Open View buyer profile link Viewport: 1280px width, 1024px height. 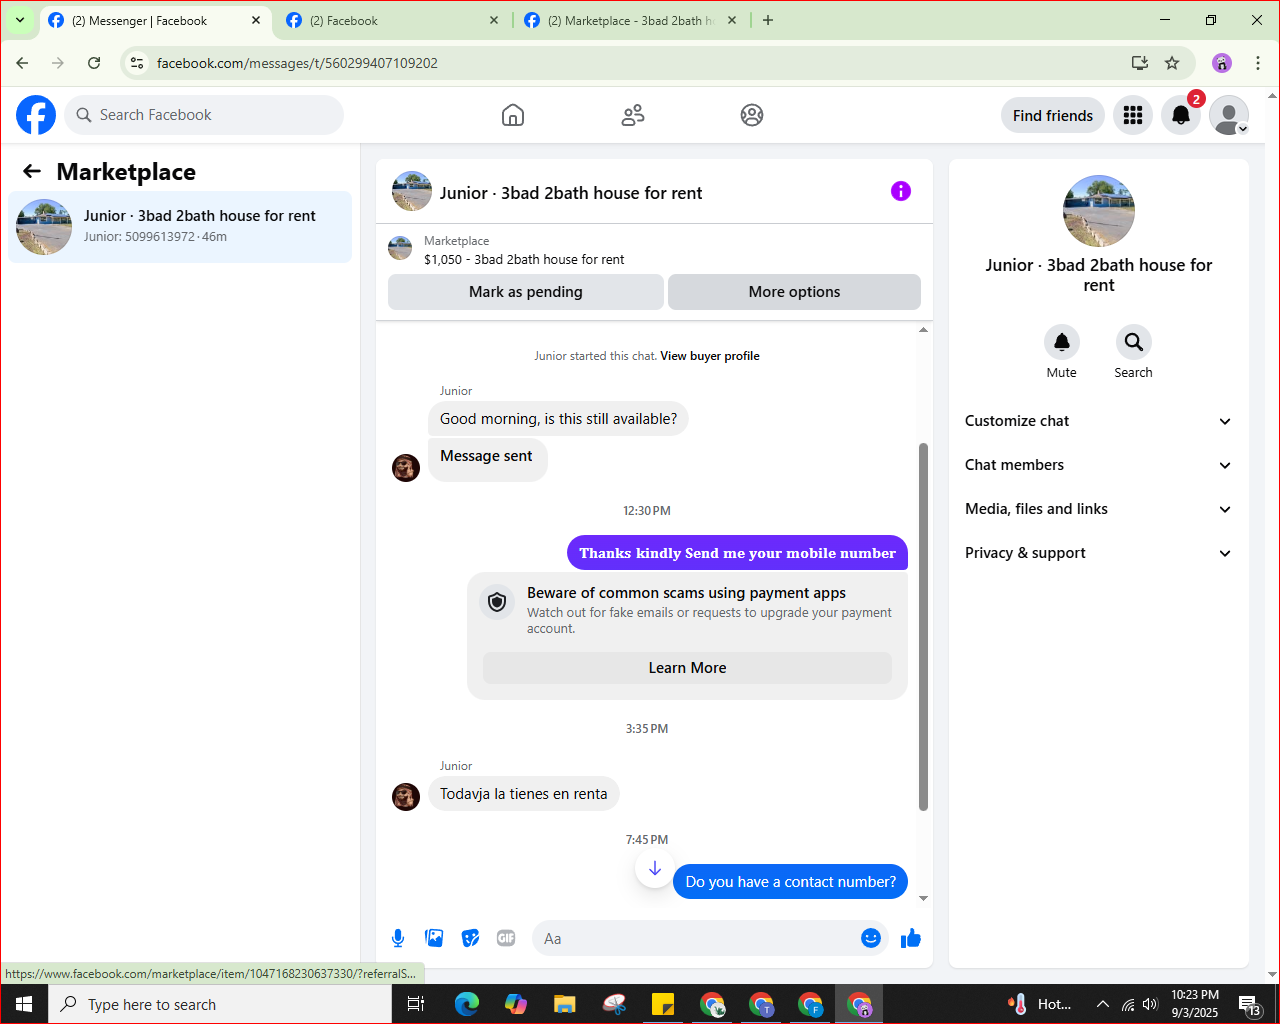click(710, 356)
